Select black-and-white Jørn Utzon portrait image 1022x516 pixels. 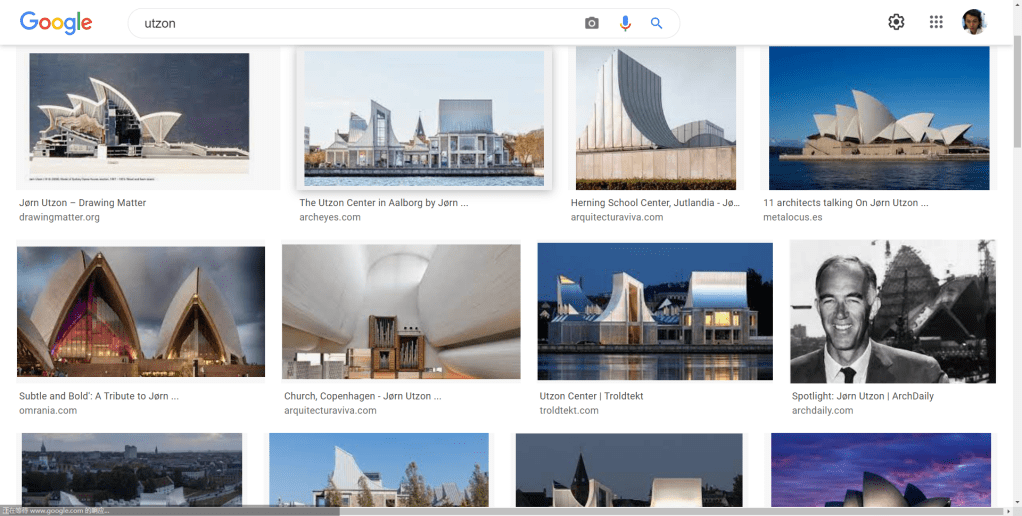coord(893,311)
